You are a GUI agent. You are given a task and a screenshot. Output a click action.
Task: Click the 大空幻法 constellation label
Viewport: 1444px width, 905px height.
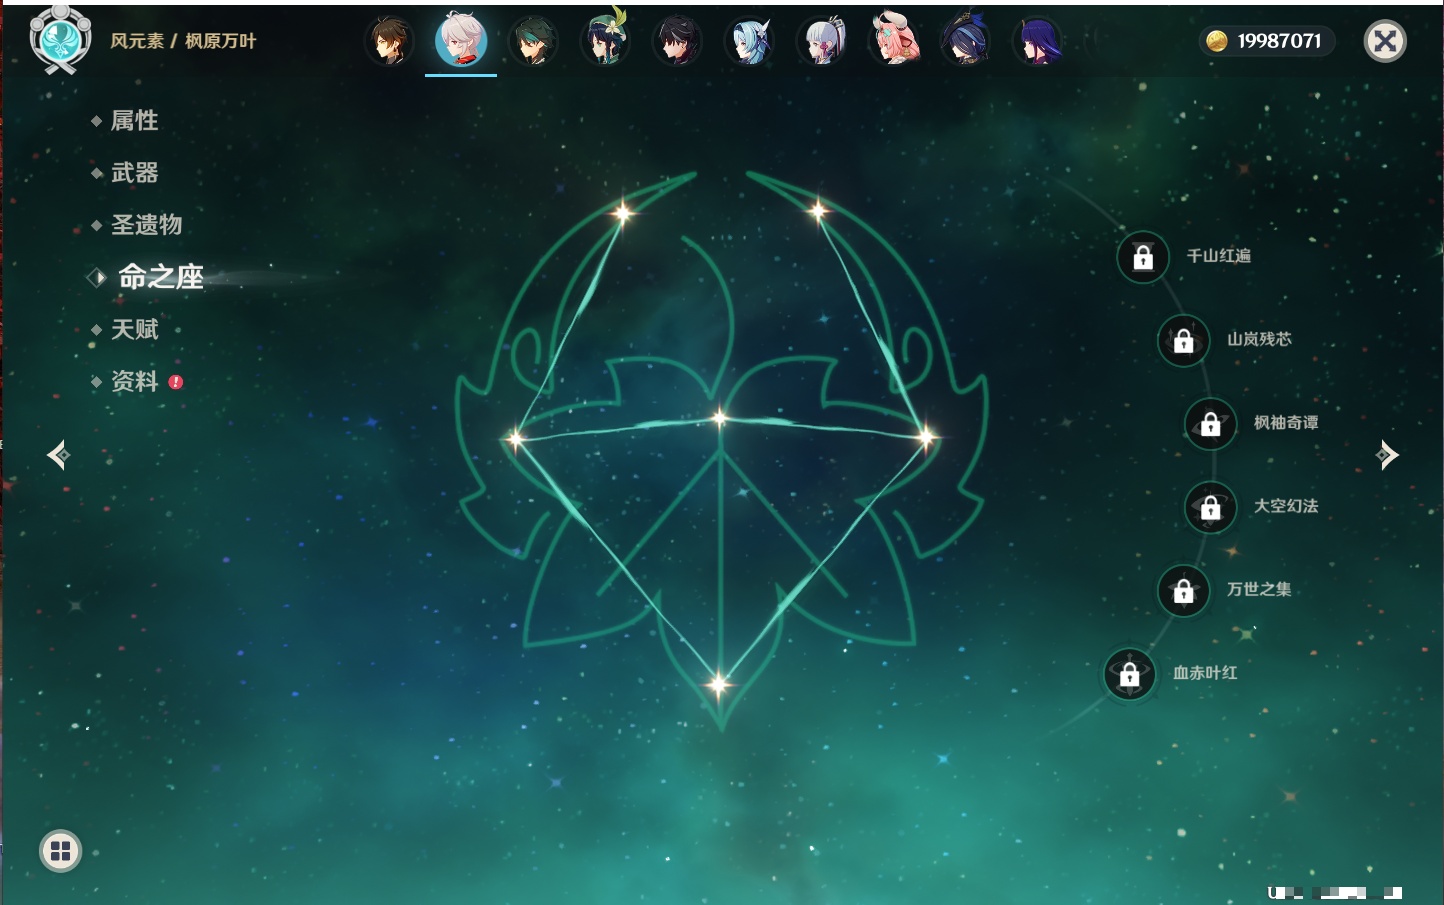point(1286,506)
